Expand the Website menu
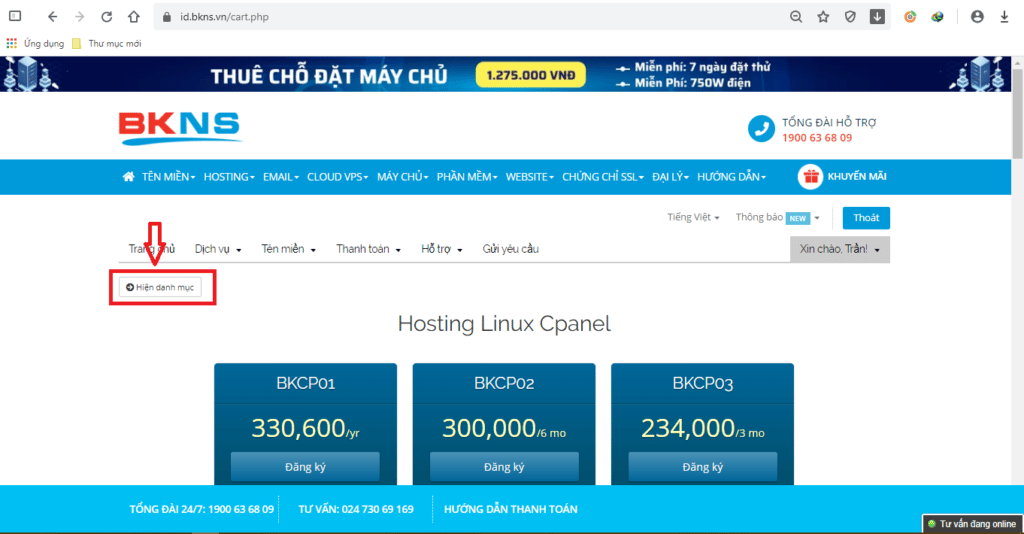1024x534 pixels. point(530,177)
